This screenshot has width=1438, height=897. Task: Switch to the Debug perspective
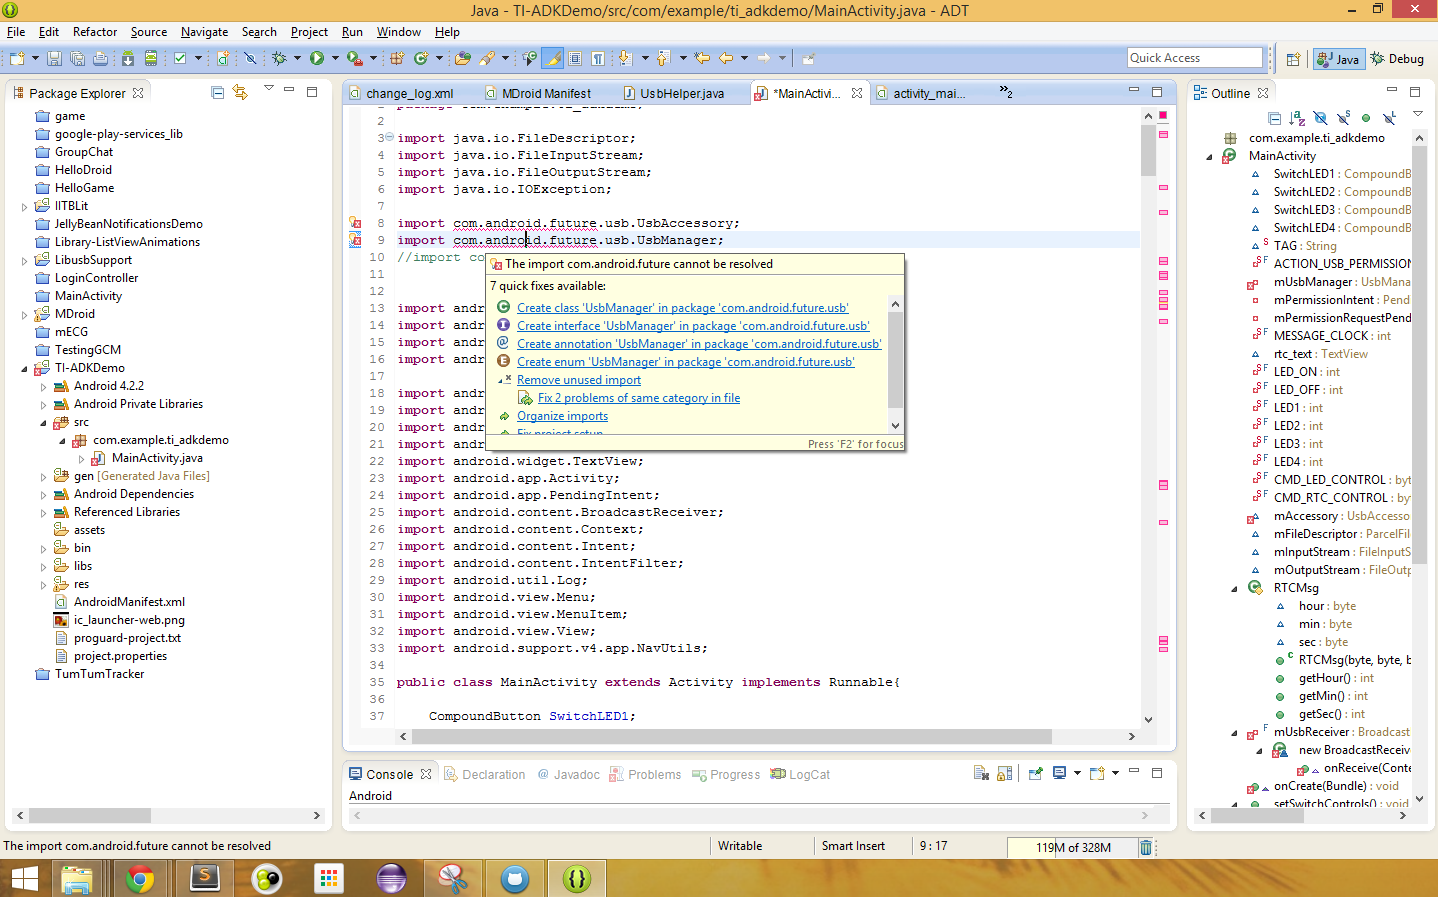pyautogui.click(x=1397, y=59)
